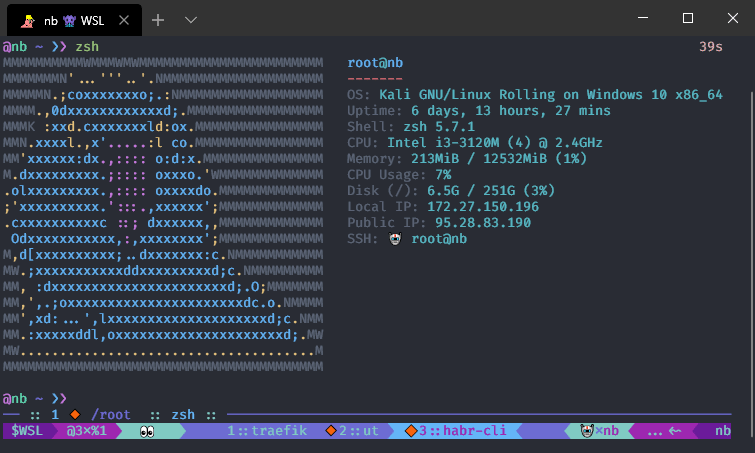The width and height of the screenshot is (755, 453).
Task: Click the Disk value 6.5G / 251G
Action: tap(491, 191)
